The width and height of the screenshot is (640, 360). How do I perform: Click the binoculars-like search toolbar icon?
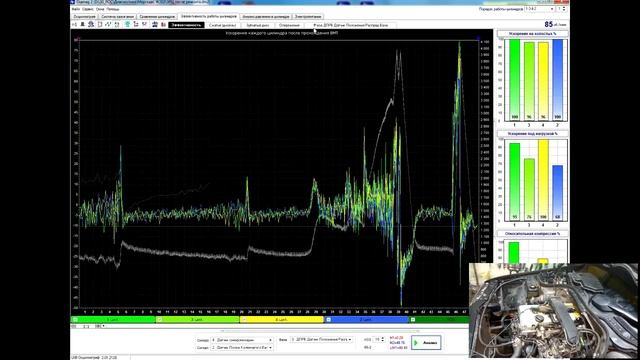pyautogui.click(x=91, y=25)
